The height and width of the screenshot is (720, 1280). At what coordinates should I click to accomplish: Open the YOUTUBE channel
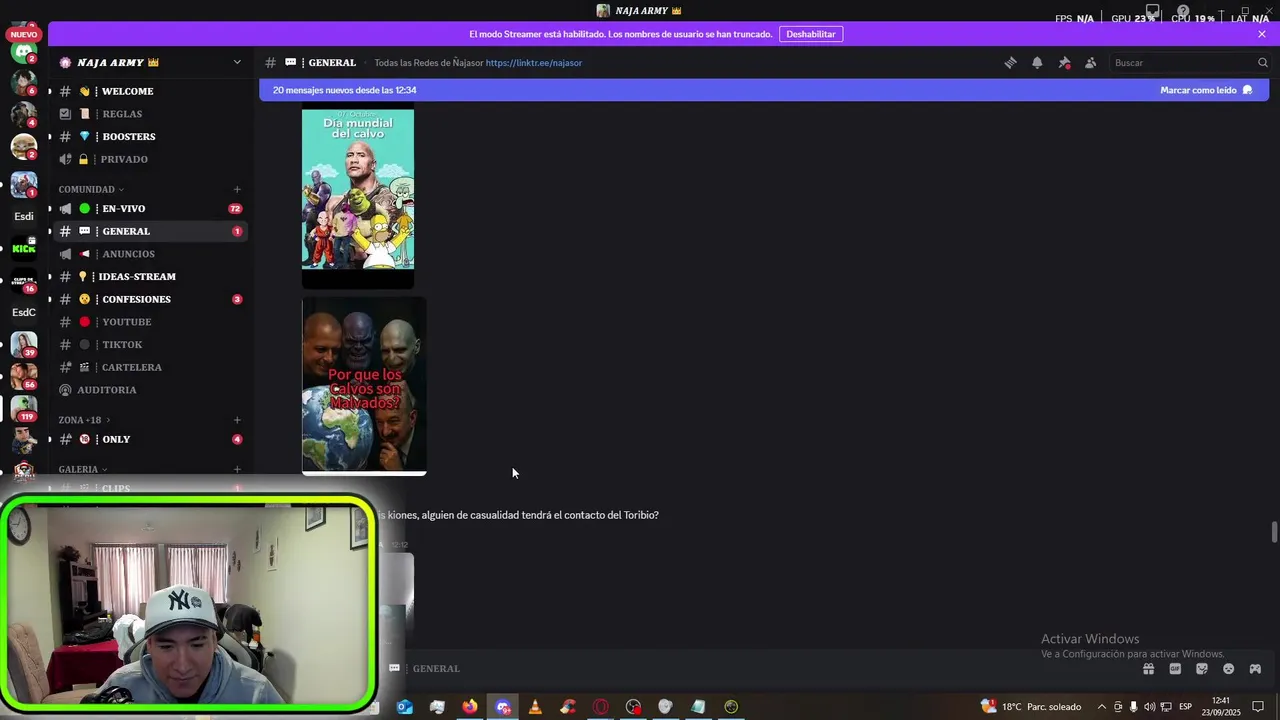[x=150, y=322]
